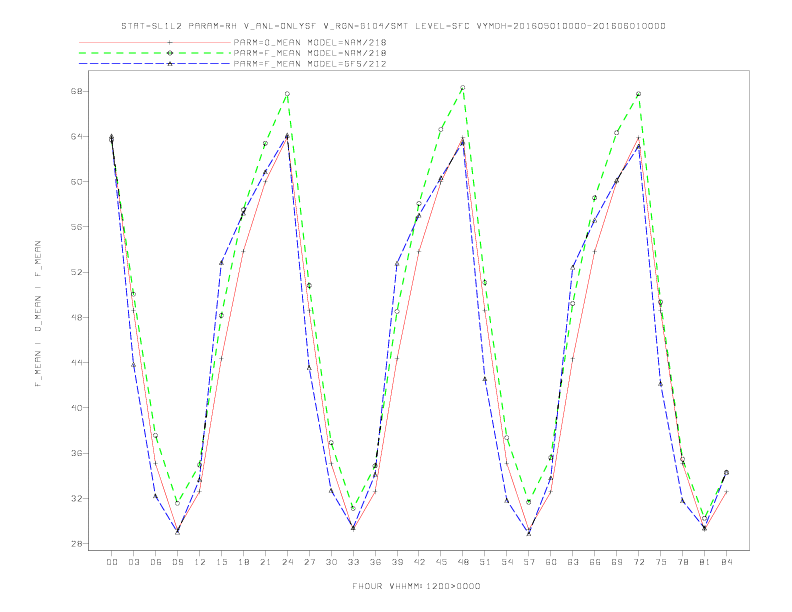Click x-axis forecast hour label 81

coord(705,562)
